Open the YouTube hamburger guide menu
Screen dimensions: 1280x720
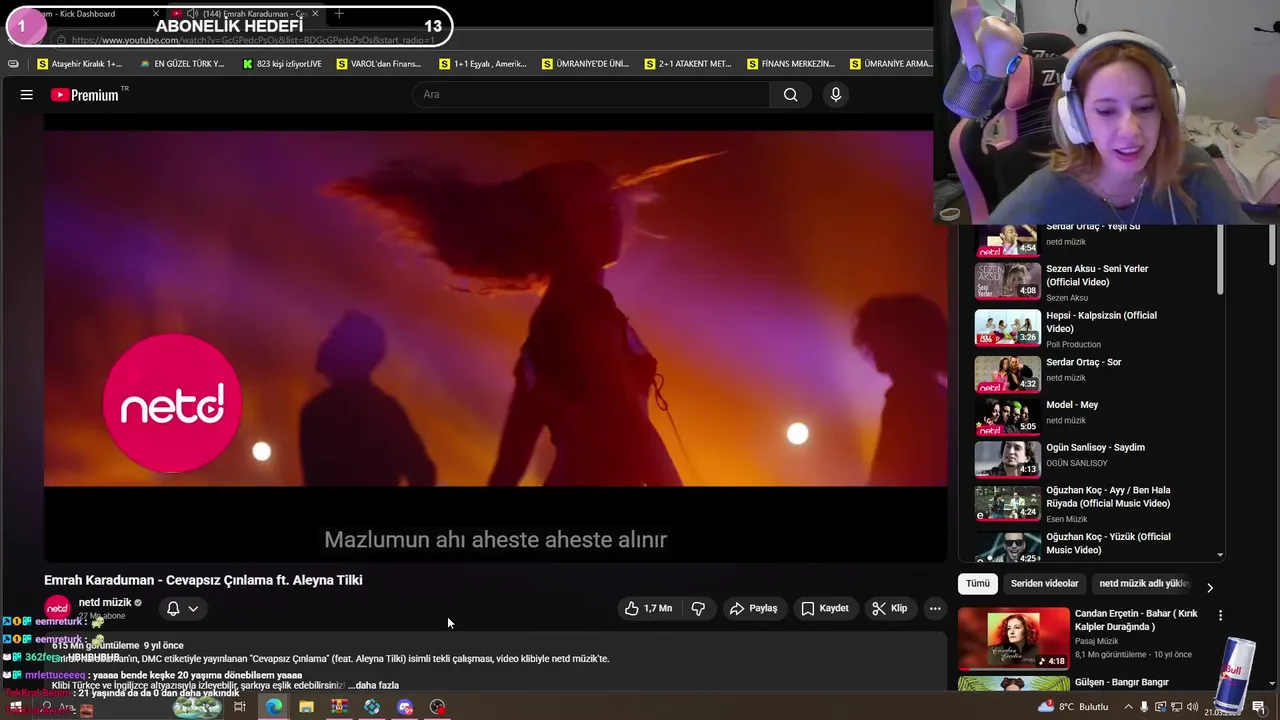tap(27, 95)
